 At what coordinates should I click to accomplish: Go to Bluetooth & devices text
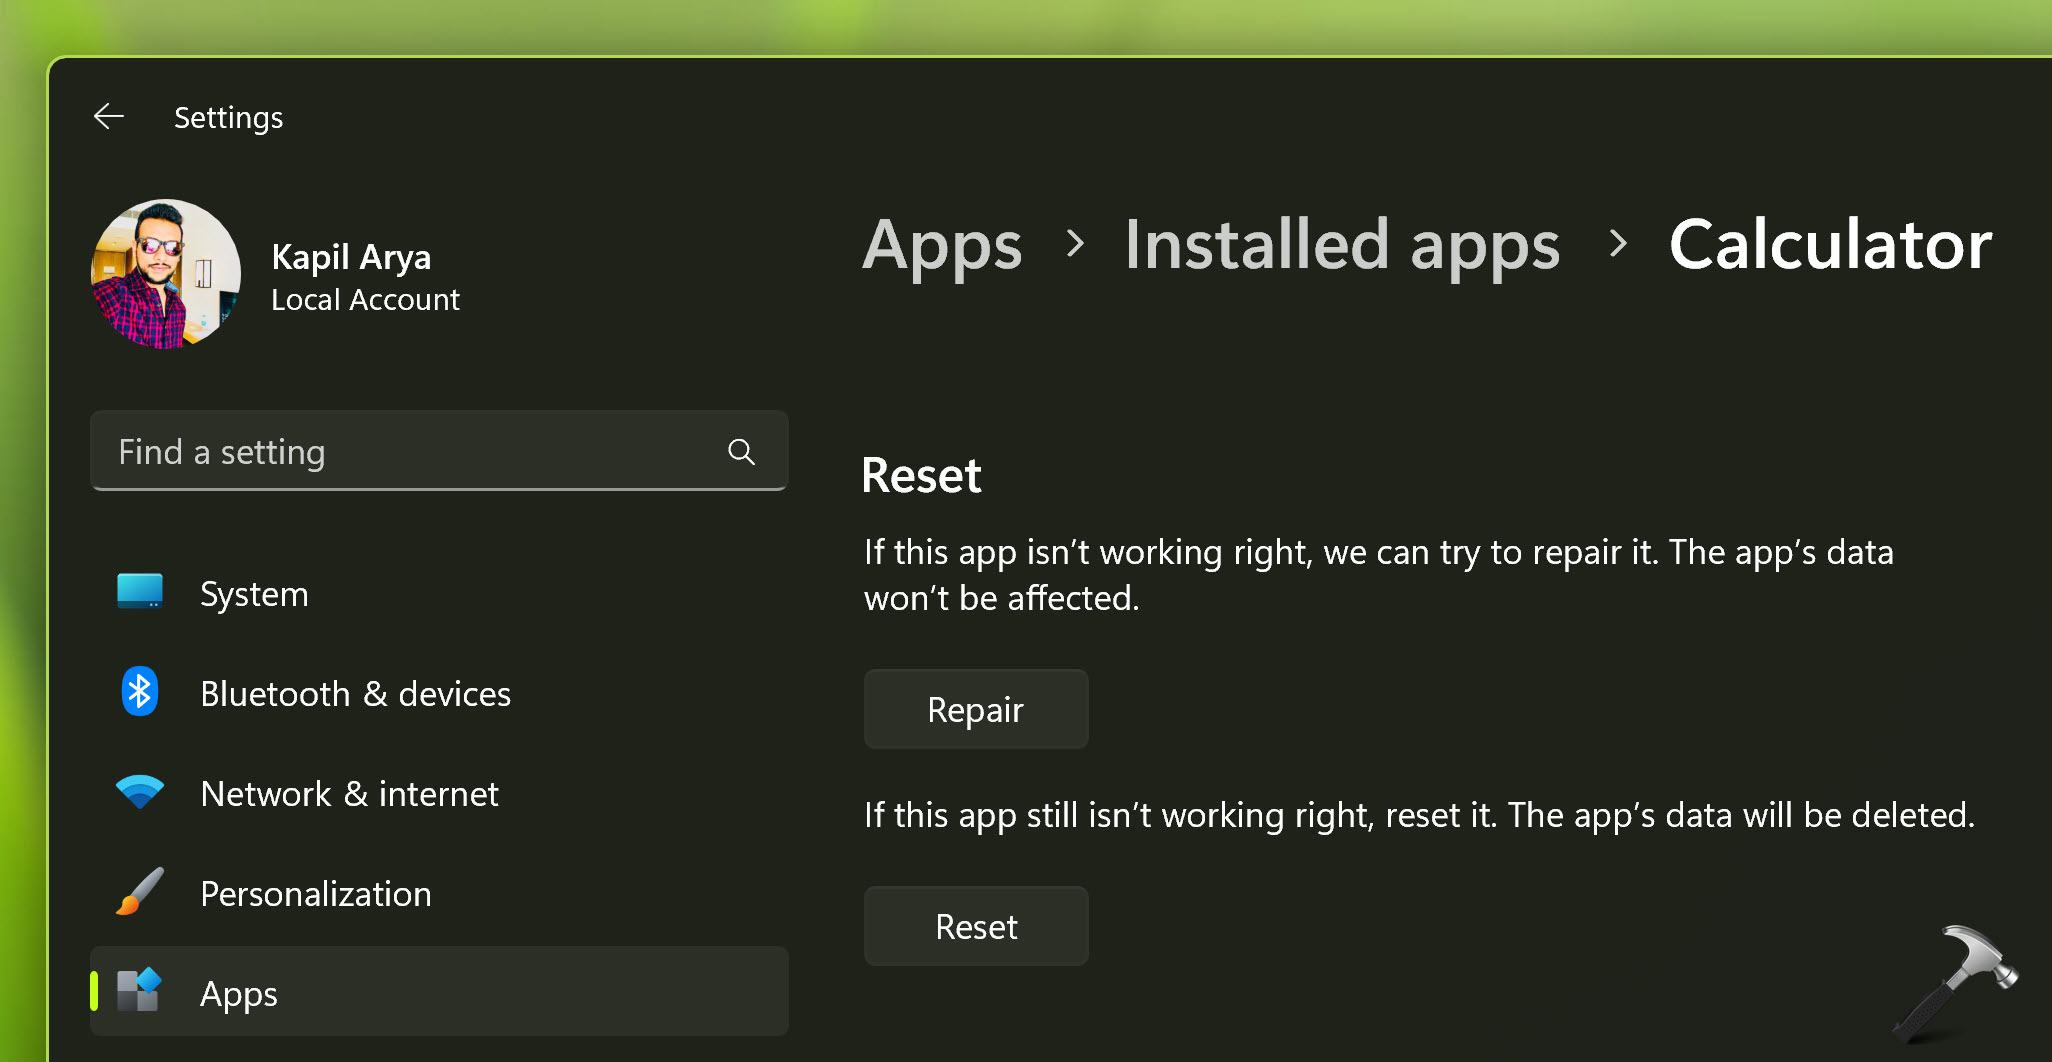tap(355, 694)
